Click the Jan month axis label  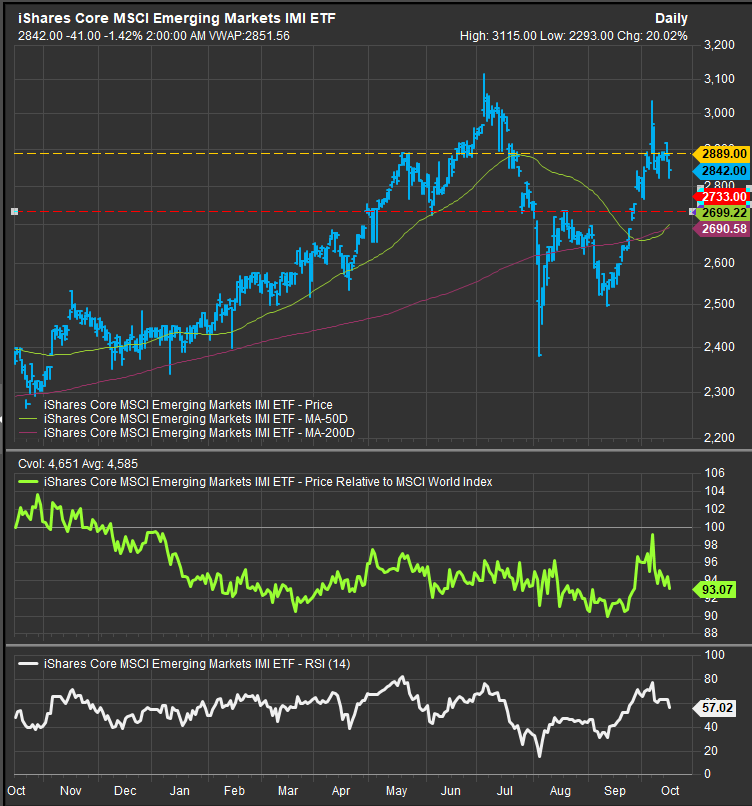179,791
